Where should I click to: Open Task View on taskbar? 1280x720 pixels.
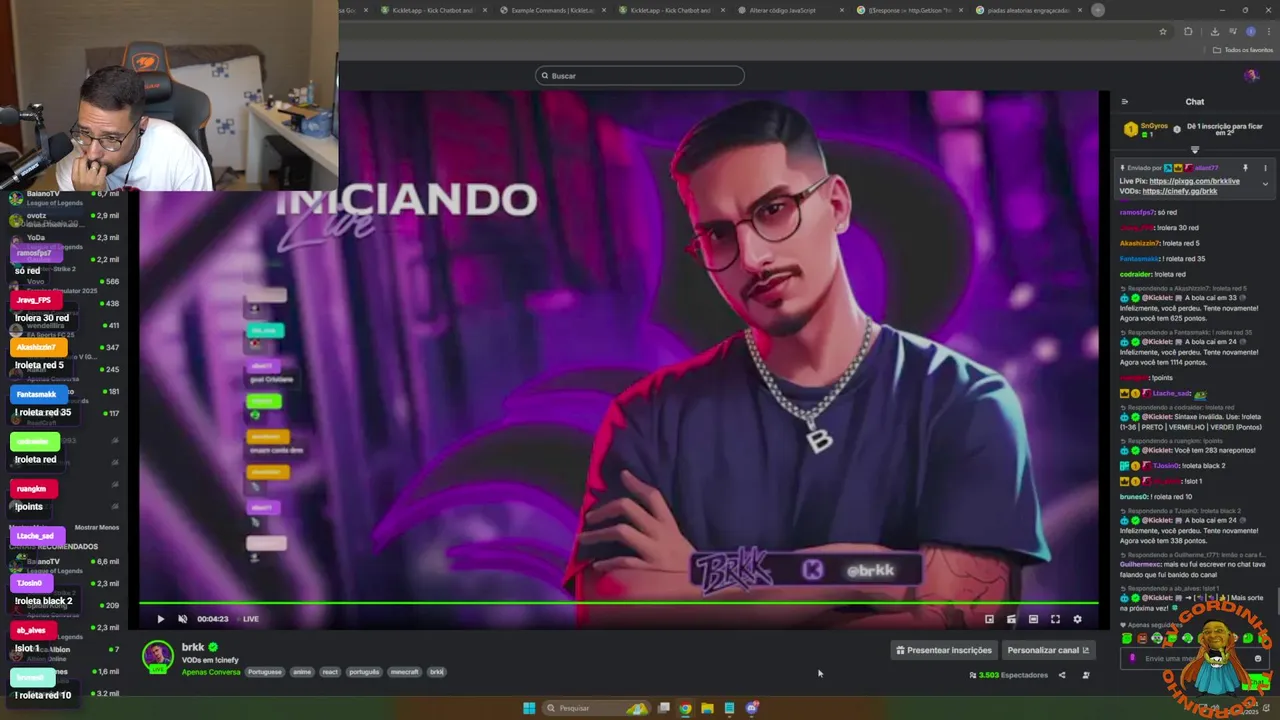(x=663, y=708)
